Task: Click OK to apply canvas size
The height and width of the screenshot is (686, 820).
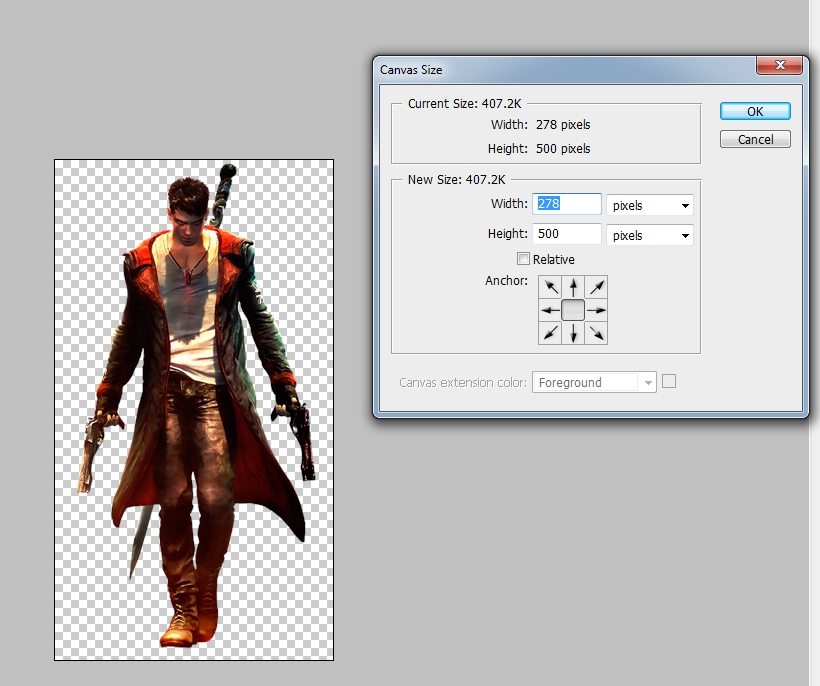Action: pos(755,111)
